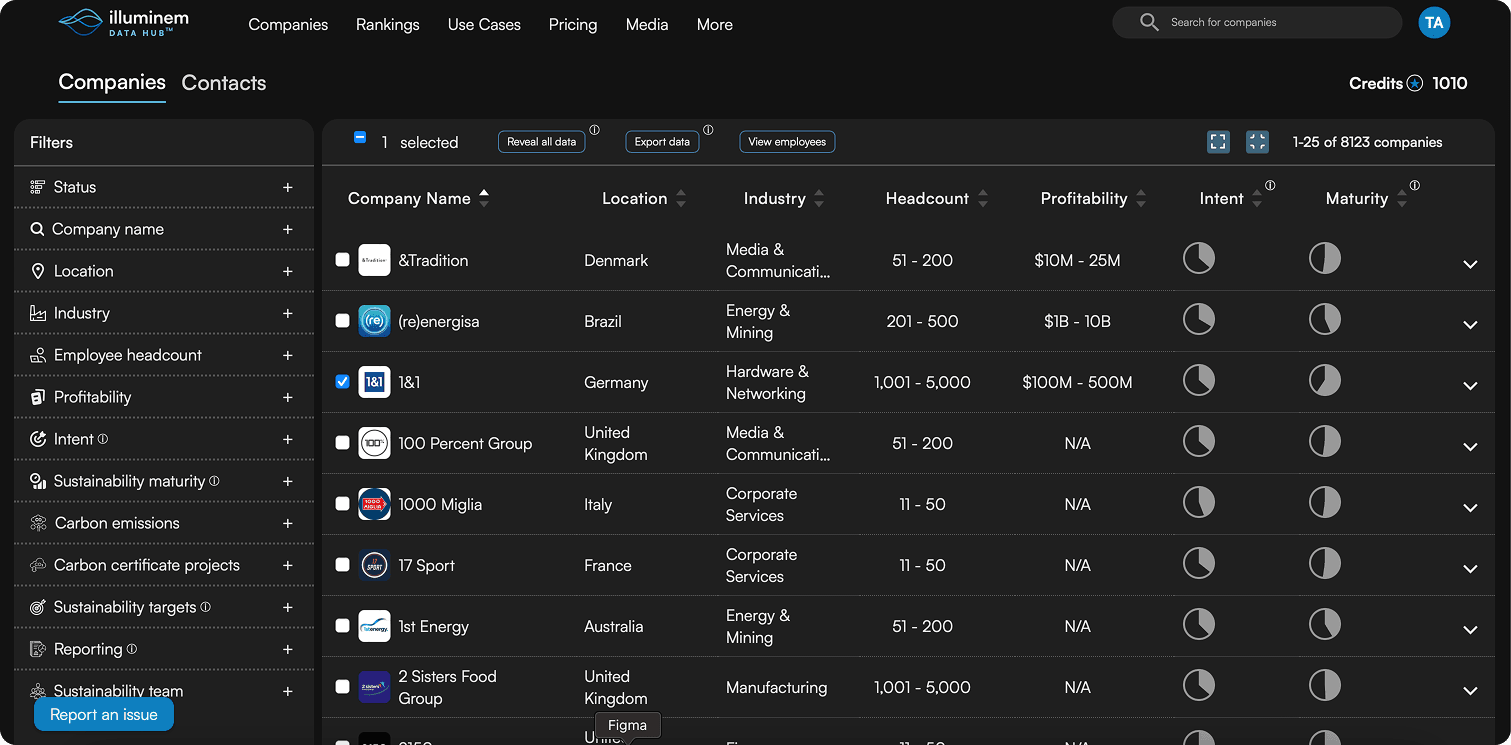Click the illuminem Data Hub logo

(123, 23)
